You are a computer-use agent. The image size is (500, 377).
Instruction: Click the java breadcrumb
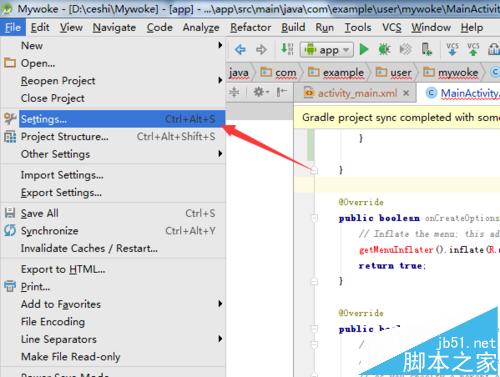(239, 72)
